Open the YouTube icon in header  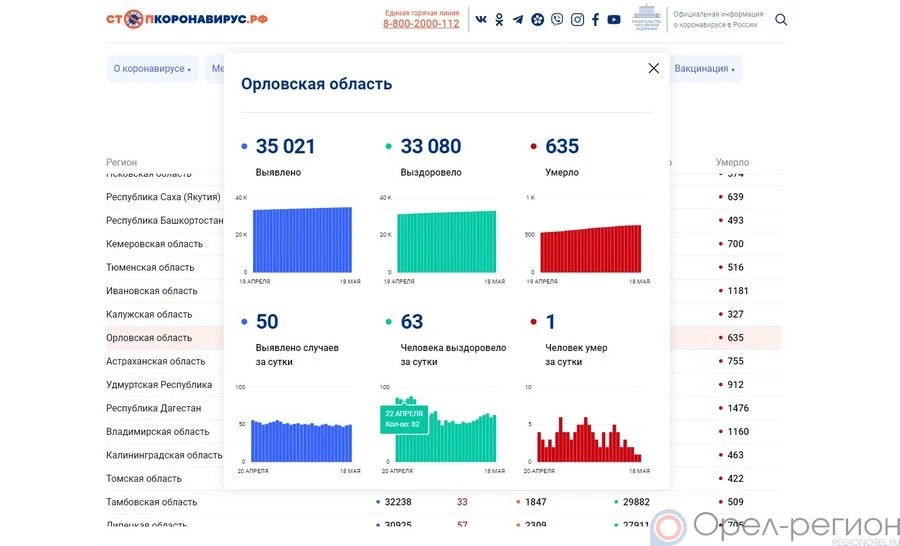pyautogui.click(x=614, y=20)
